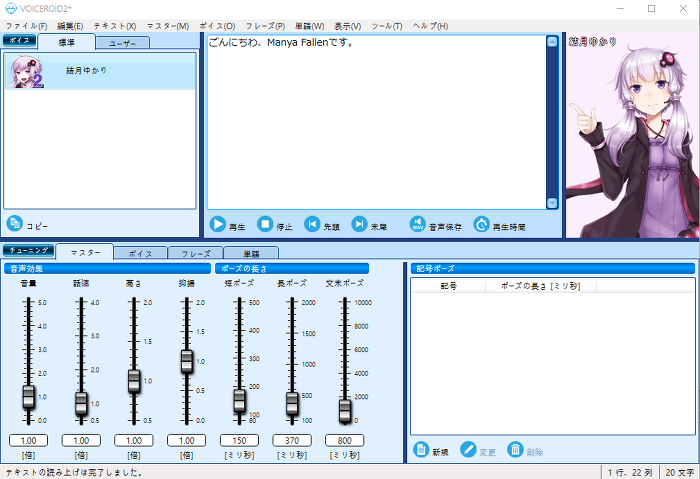This screenshot has width=700, height=479.
Task: Click the 話速 value field
Action: [x=81, y=441]
